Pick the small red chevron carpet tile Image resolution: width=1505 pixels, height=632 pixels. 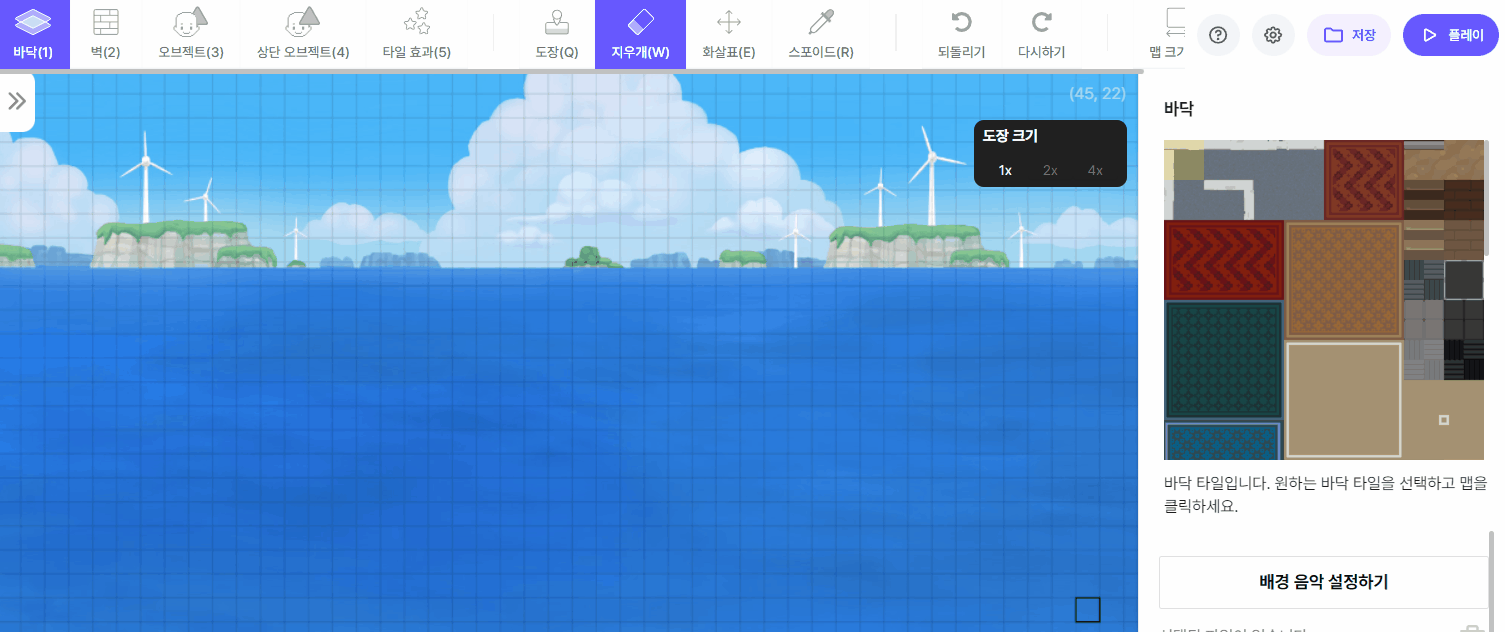point(1363,180)
